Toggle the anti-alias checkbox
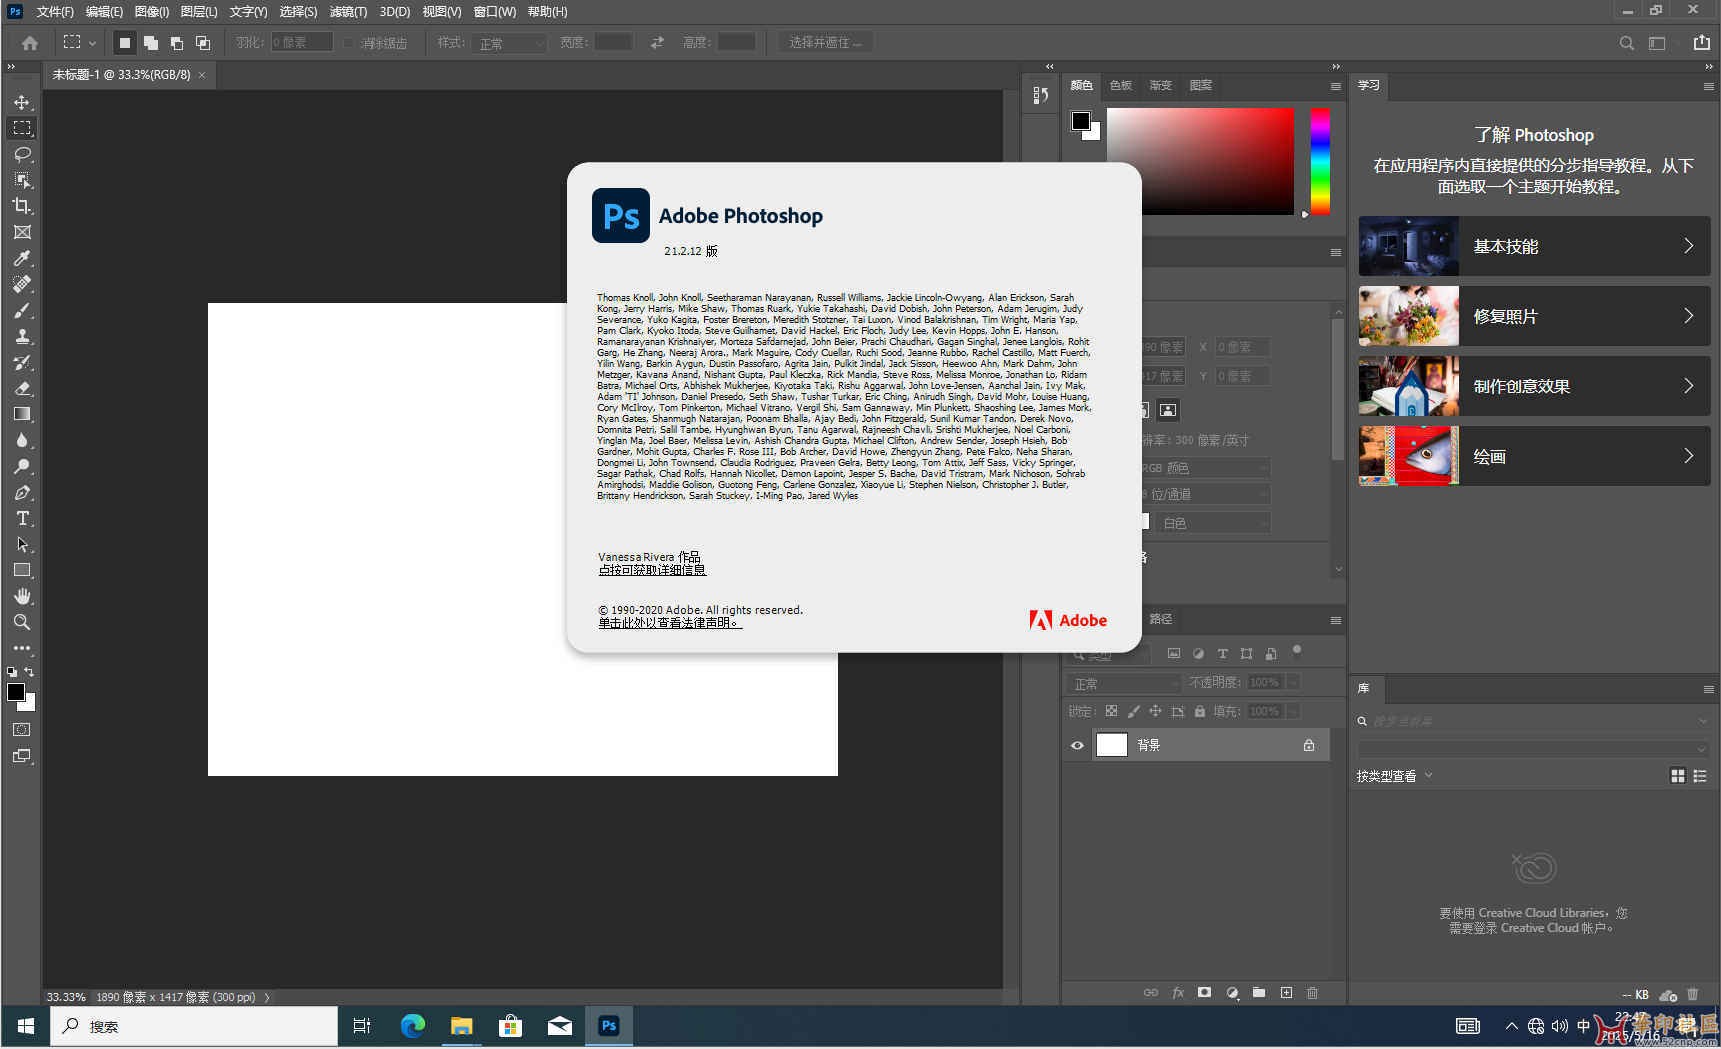Screen dimensions: 1721x1049 tap(349, 43)
